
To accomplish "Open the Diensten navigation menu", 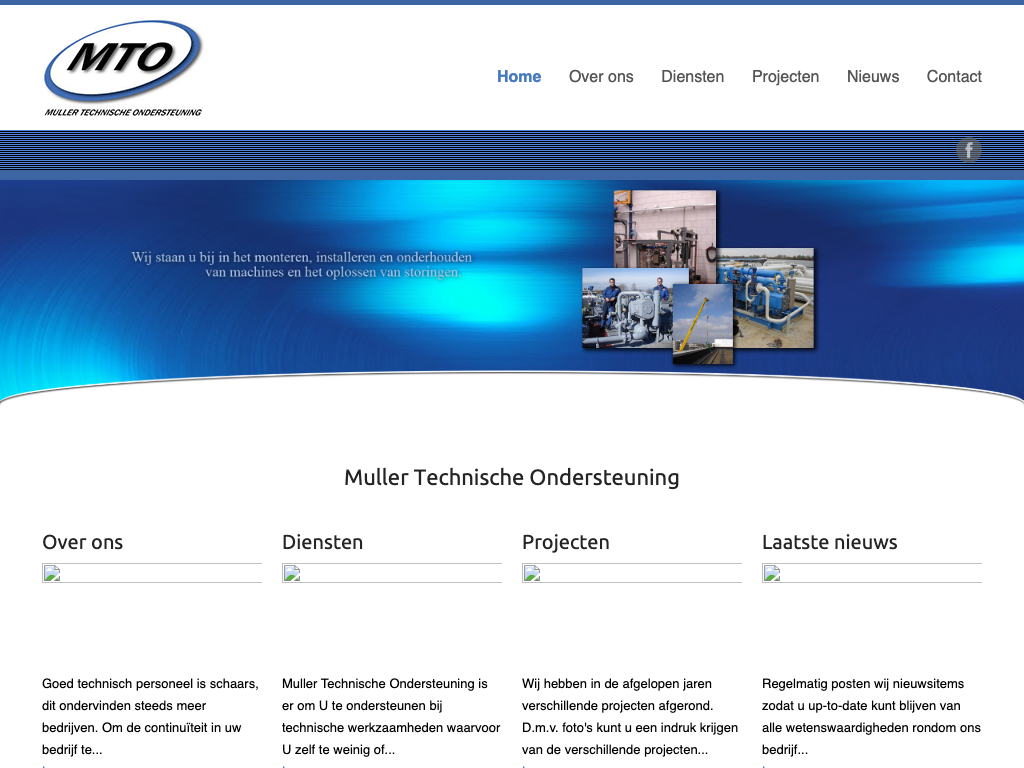I will (692, 77).
